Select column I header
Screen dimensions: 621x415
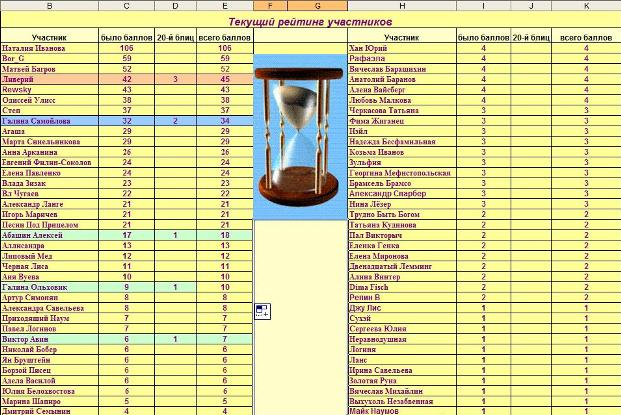tap(484, 6)
